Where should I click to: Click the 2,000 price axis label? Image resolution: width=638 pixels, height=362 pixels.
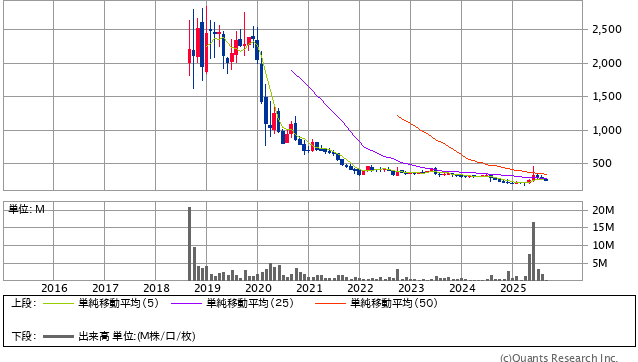pos(607,63)
